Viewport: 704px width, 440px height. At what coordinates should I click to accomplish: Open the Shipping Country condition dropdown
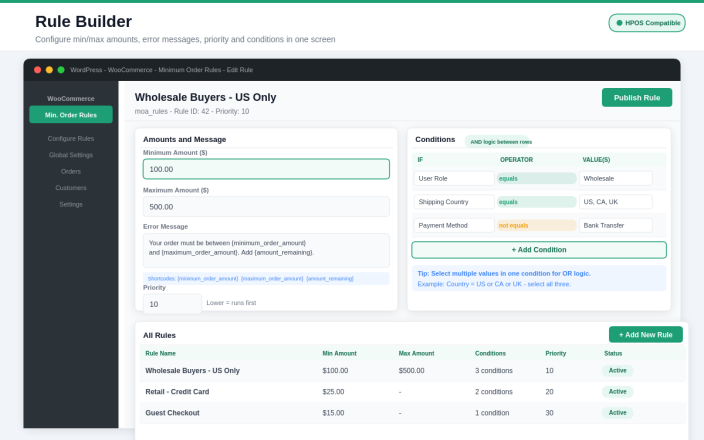pos(454,202)
